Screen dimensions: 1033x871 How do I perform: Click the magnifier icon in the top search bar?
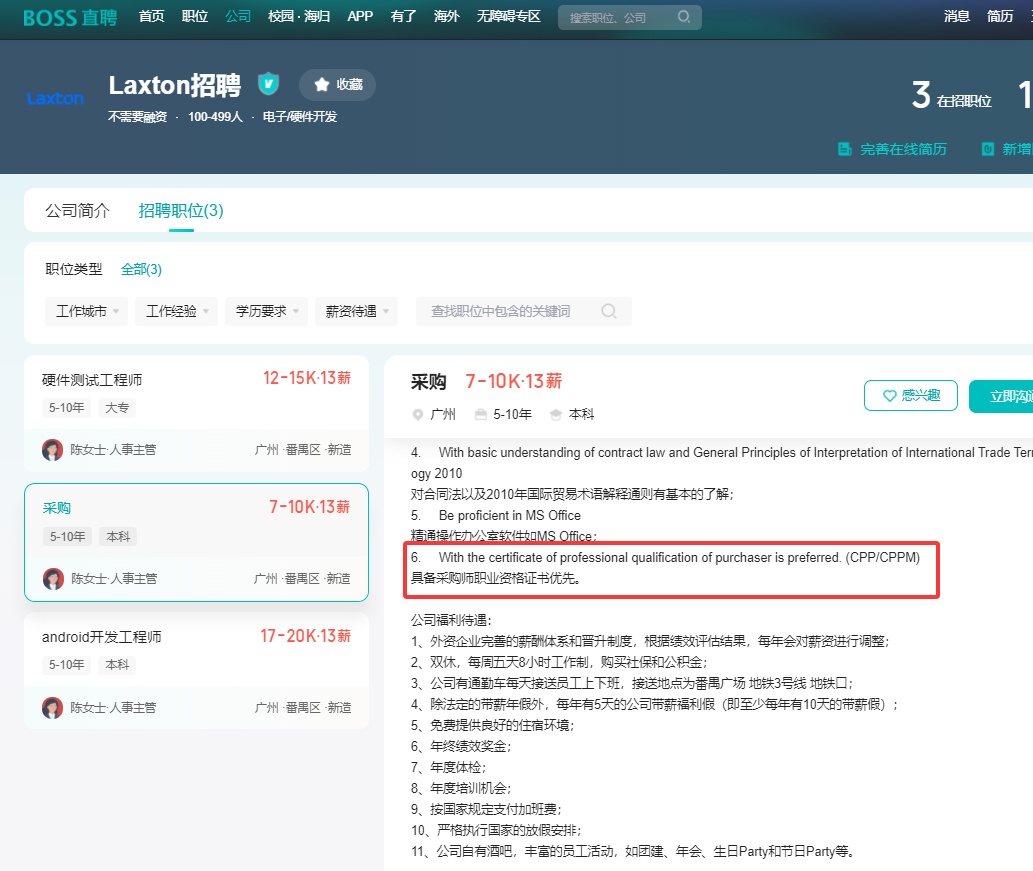coord(684,17)
